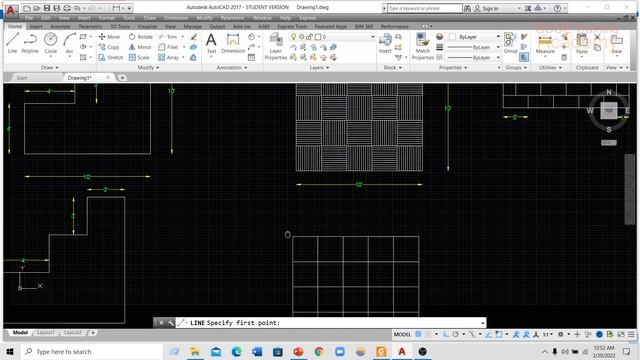Open the Manage ribbon tab
Viewport: 640px width, 360px height.
click(x=192, y=27)
